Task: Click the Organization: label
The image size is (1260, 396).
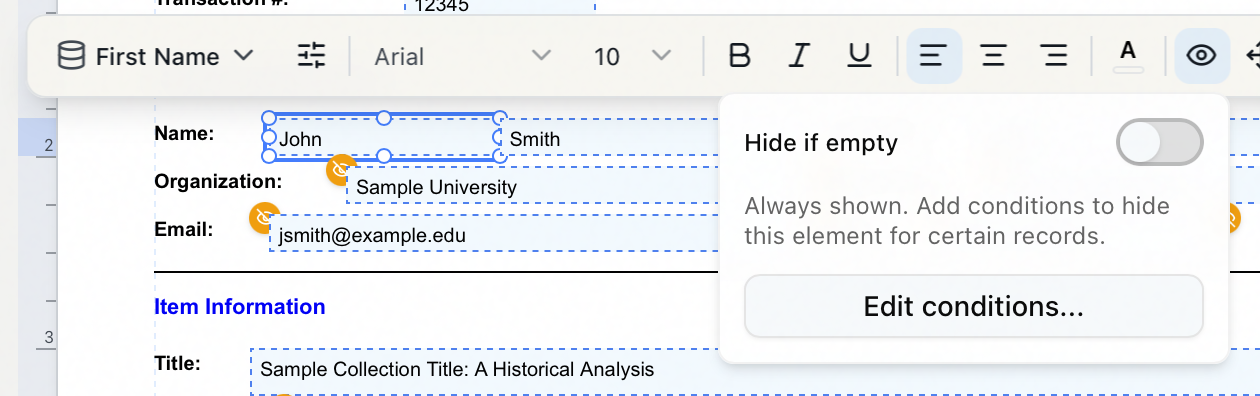Action: click(218, 182)
